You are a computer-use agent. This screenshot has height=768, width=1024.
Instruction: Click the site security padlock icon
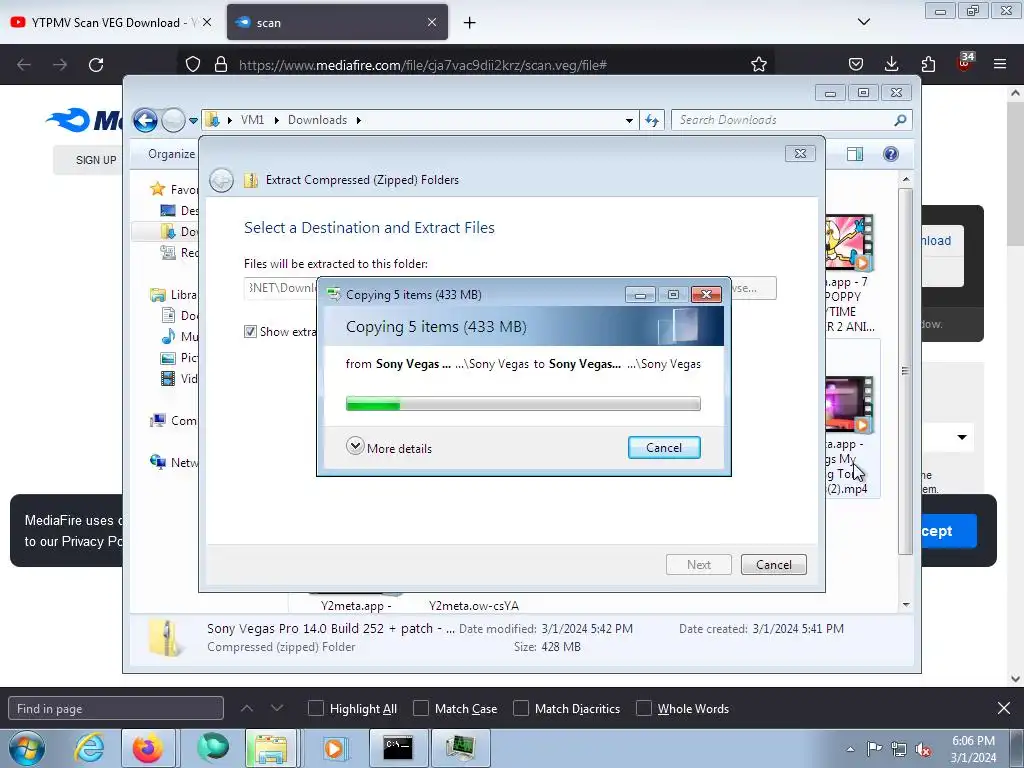pyautogui.click(x=221, y=65)
